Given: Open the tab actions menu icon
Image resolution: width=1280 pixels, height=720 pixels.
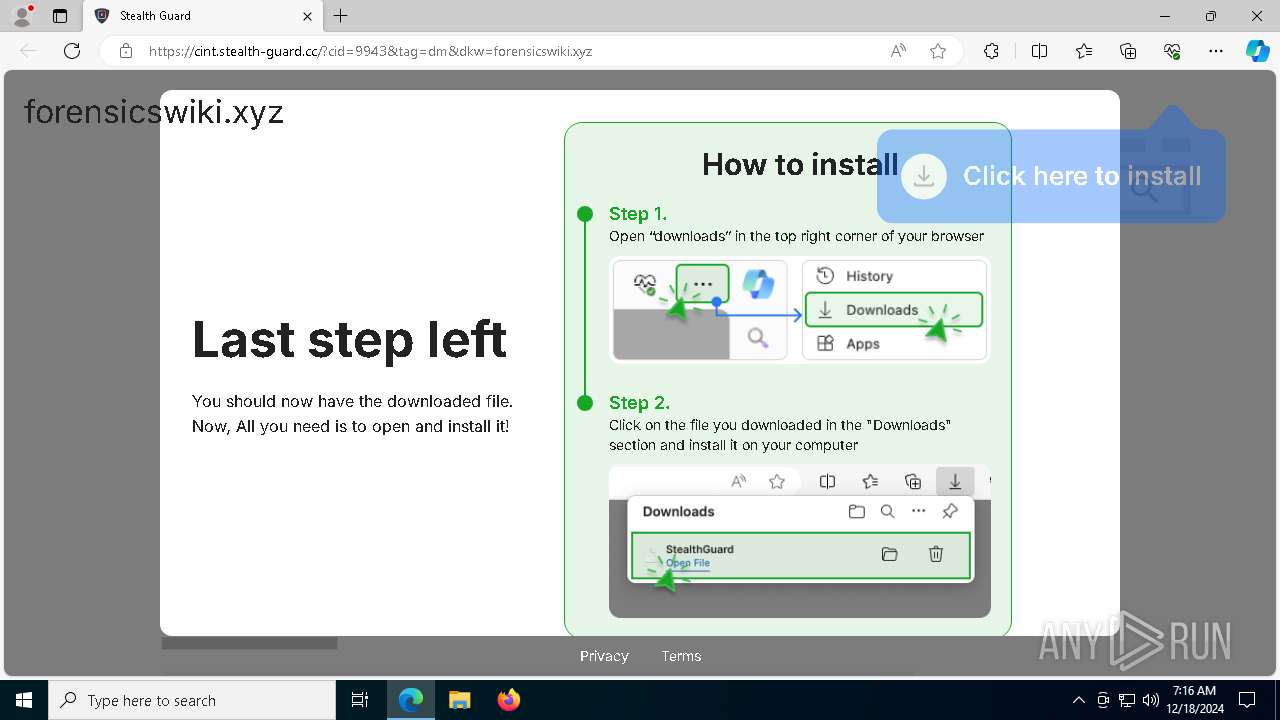Looking at the screenshot, I should (x=60, y=16).
